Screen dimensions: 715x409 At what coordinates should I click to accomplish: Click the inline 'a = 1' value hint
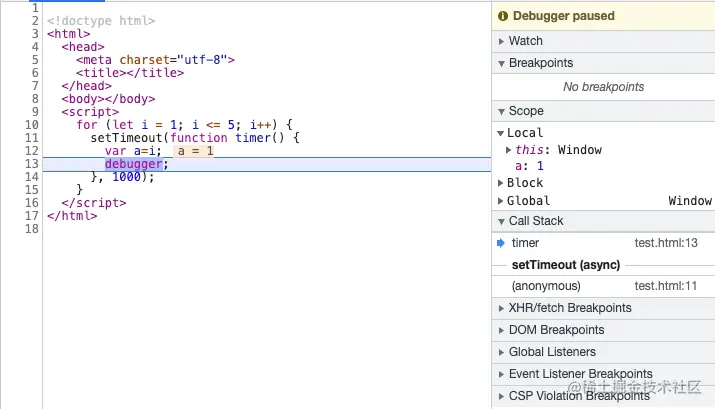[x=194, y=151]
